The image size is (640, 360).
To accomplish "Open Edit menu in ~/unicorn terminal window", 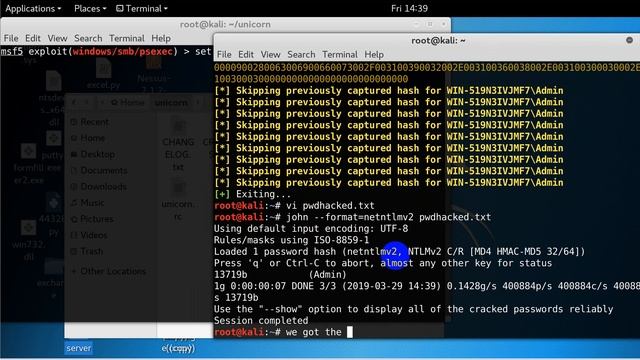I will (x=33, y=38).
